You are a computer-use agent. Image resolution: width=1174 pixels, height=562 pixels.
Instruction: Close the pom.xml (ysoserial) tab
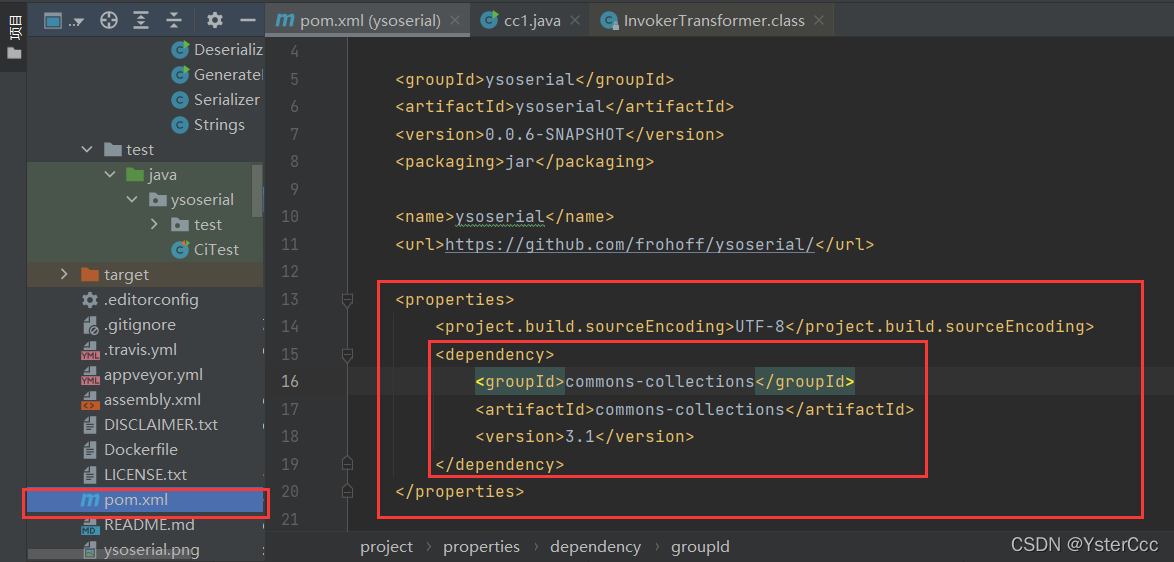click(x=457, y=21)
